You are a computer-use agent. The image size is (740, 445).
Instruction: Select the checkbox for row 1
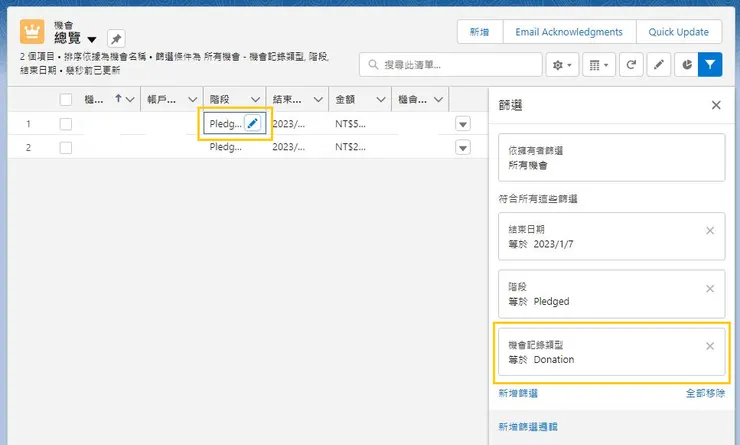(66, 124)
